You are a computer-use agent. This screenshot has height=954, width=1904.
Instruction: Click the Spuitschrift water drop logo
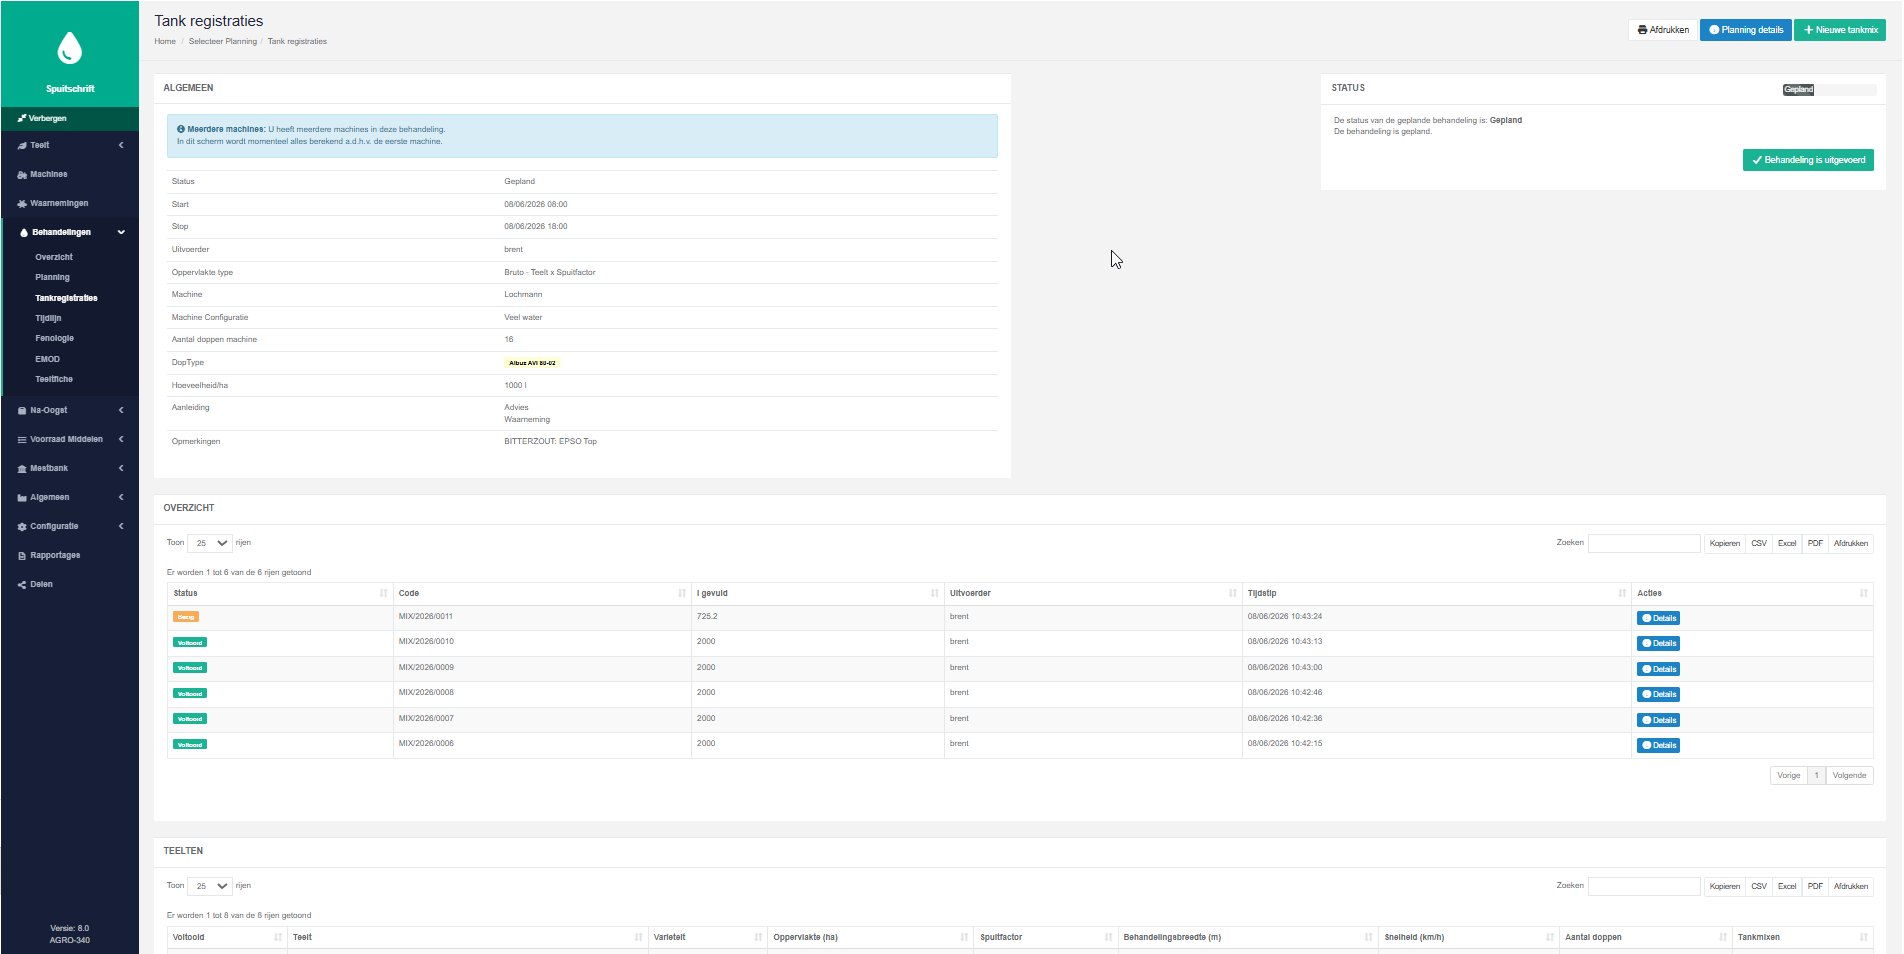coord(69,47)
